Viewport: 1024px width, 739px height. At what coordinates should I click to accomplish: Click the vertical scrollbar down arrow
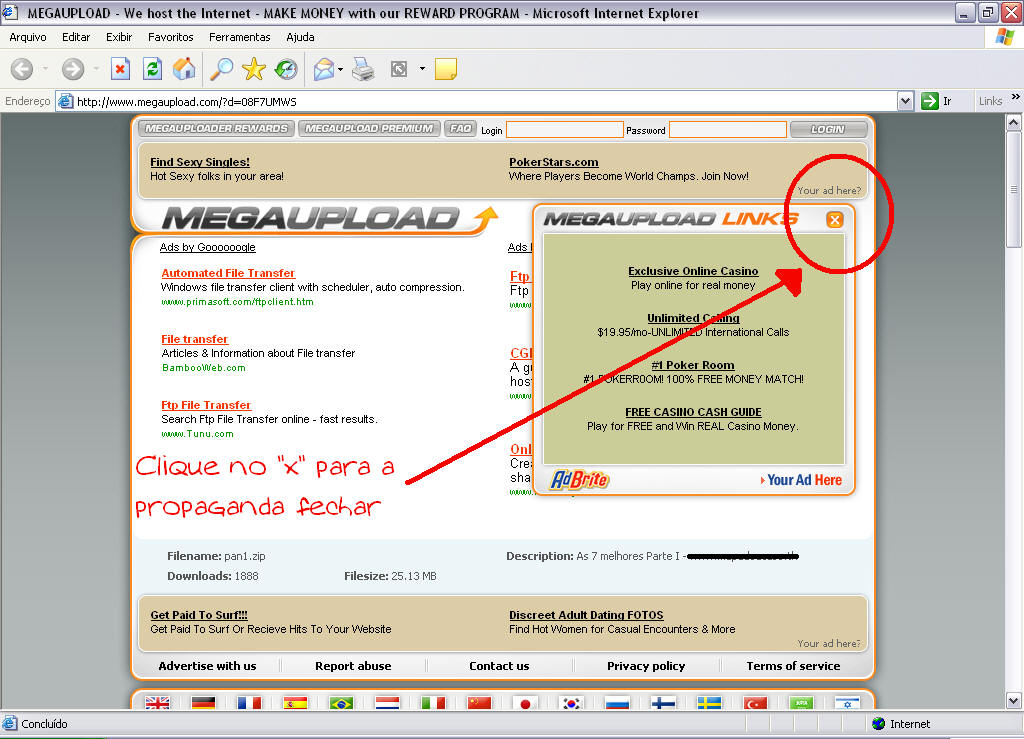point(1014,700)
